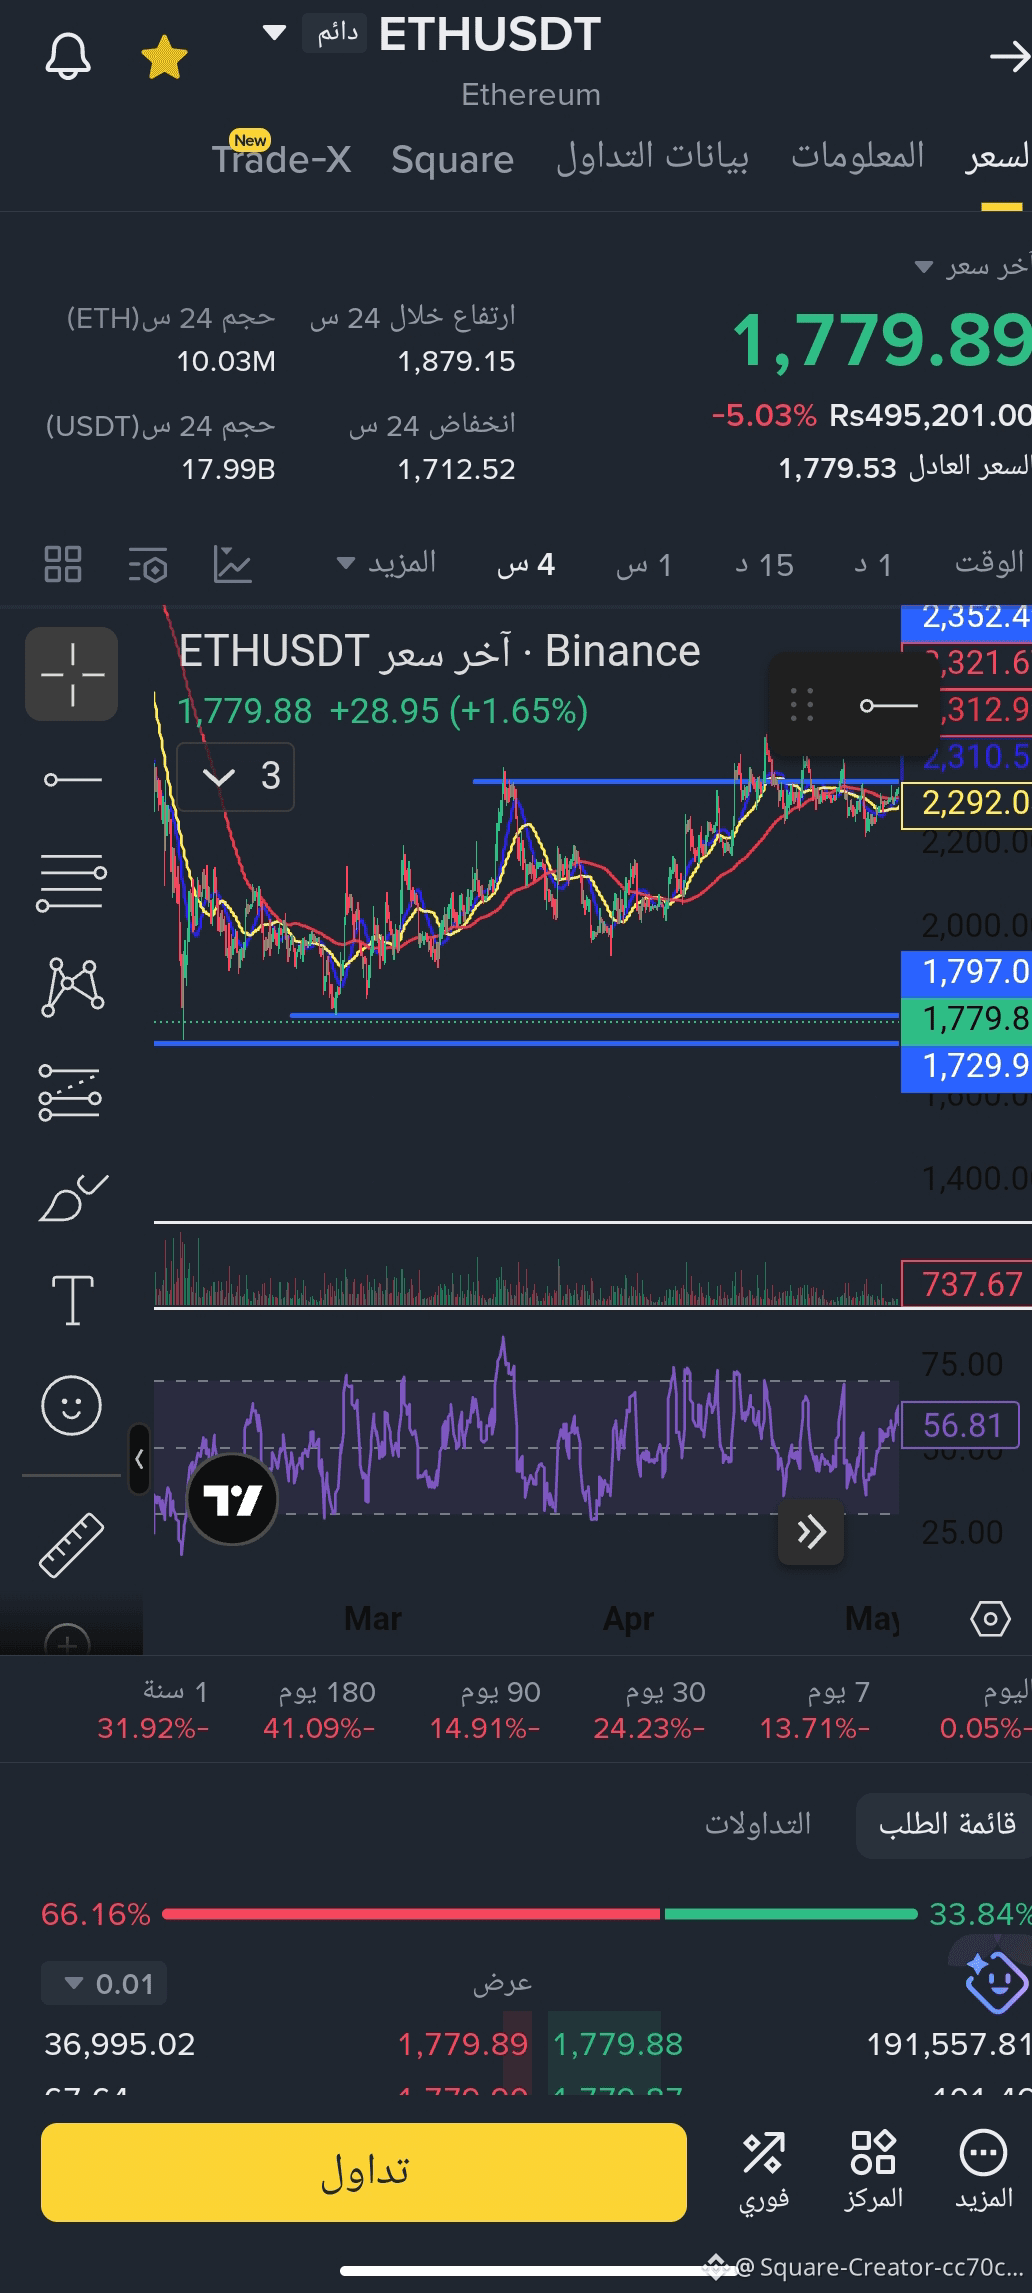Select the ruler measure tool

click(72, 1546)
